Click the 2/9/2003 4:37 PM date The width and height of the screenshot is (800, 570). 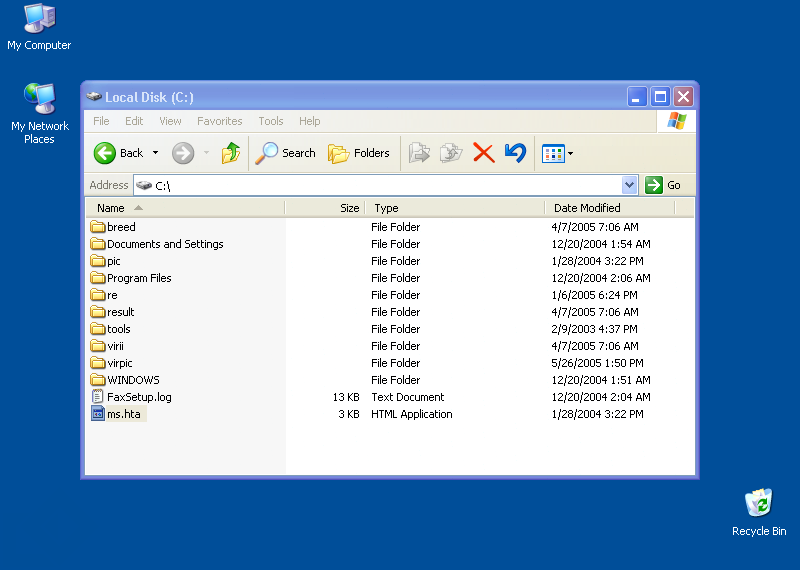coord(594,329)
